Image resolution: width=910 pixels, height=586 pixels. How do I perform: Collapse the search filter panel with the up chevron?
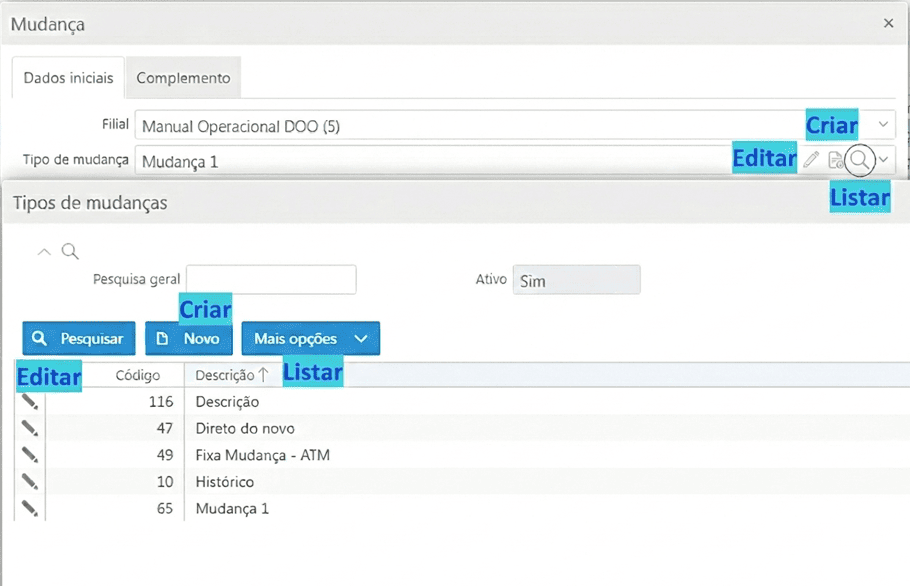click(44, 251)
